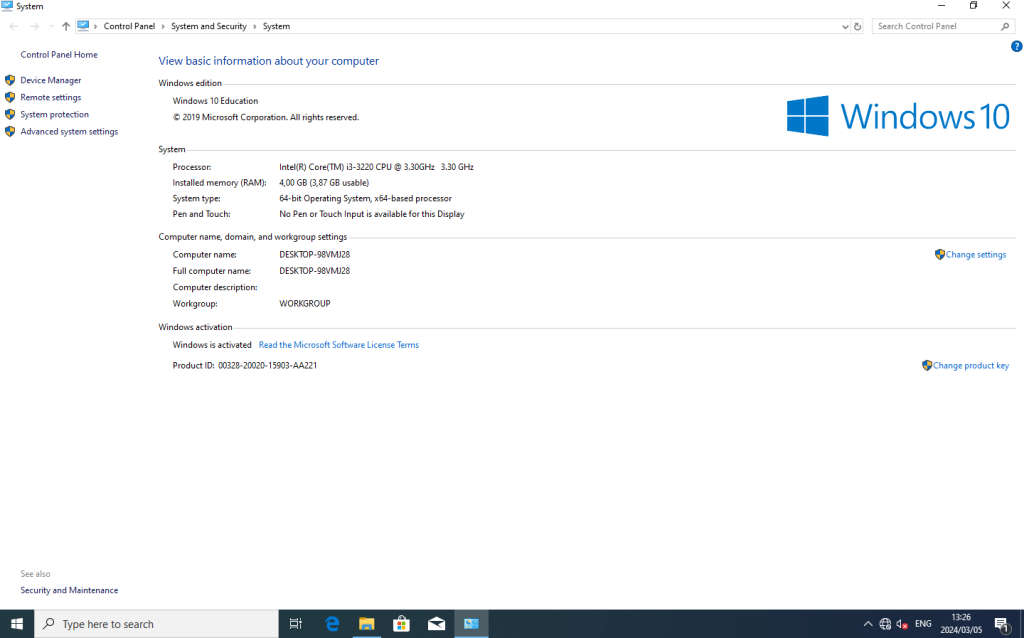The width and height of the screenshot is (1024, 638).
Task: Open the Mail app from the taskbar
Action: [436, 623]
